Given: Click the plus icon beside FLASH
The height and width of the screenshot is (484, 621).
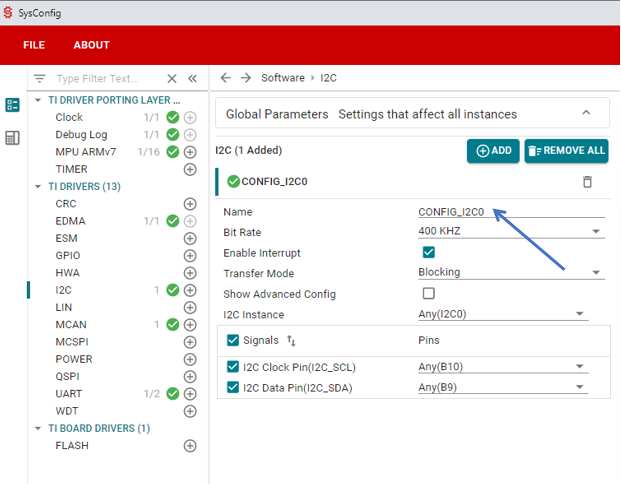Looking at the screenshot, I should click(x=190, y=446).
